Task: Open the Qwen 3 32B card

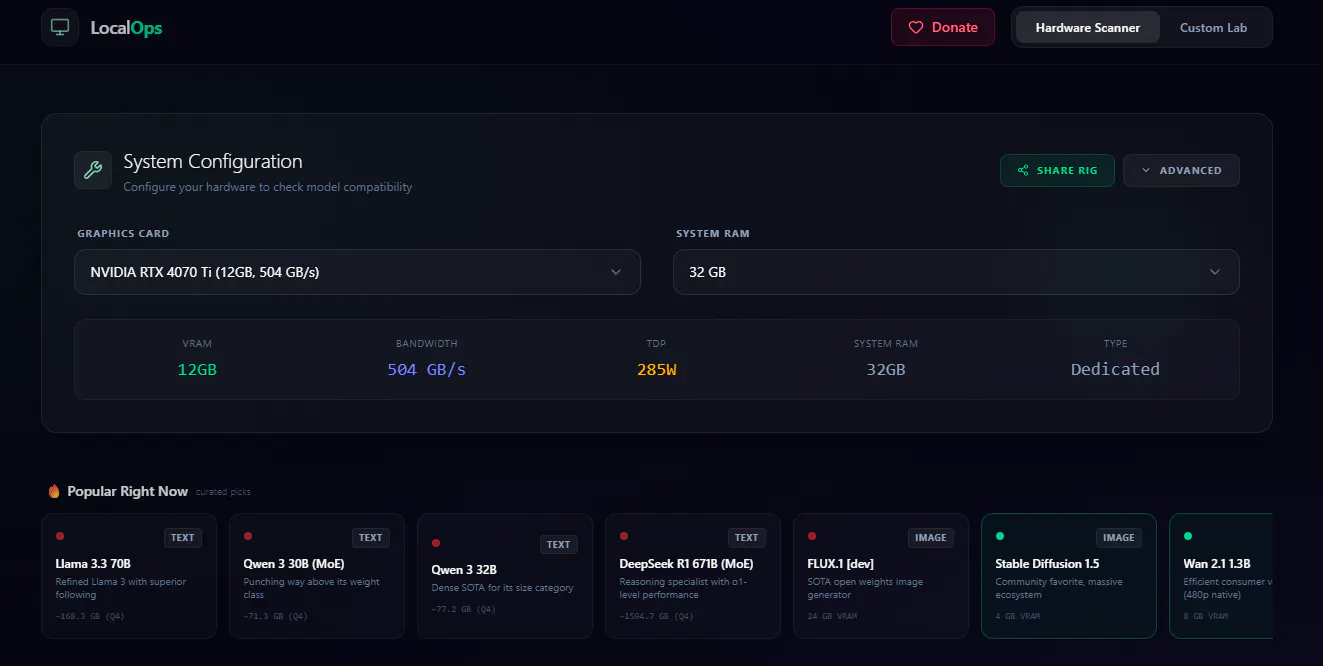Action: click(505, 576)
